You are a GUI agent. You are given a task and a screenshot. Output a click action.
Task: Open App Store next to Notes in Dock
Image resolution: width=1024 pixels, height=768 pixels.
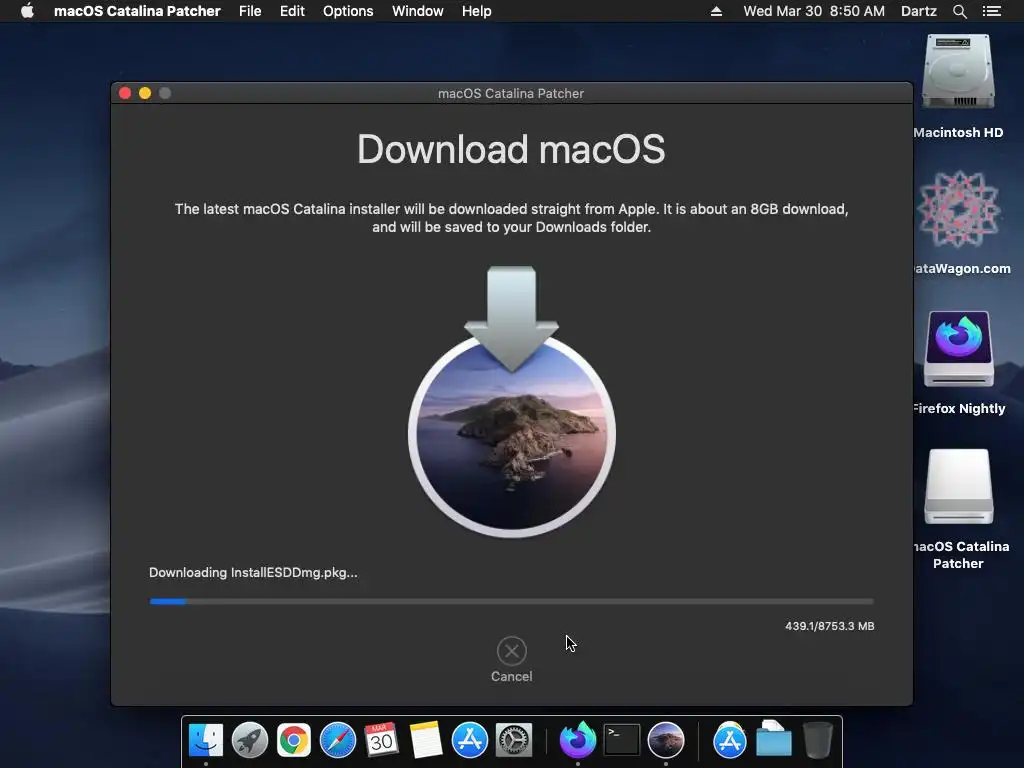[x=470, y=740]
